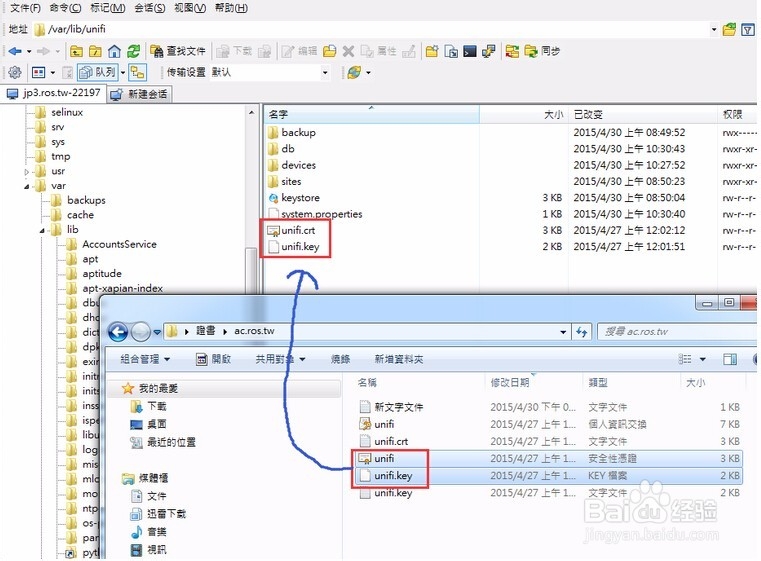Click the New Session (新建会话) tab
Viewport: 761px width, 561px height.
139,94
